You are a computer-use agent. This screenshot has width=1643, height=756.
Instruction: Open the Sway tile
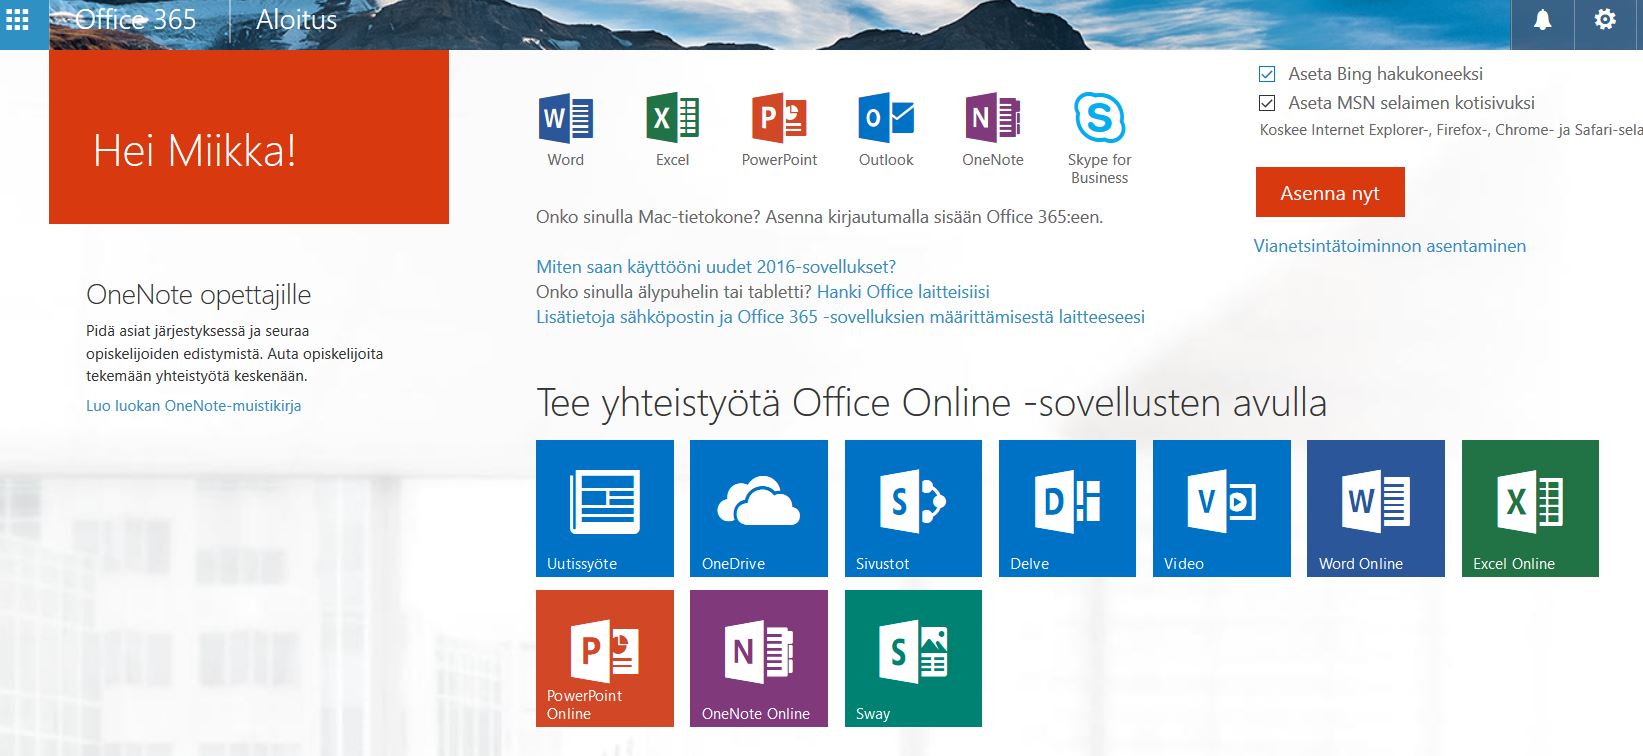(x=913, y=658)
